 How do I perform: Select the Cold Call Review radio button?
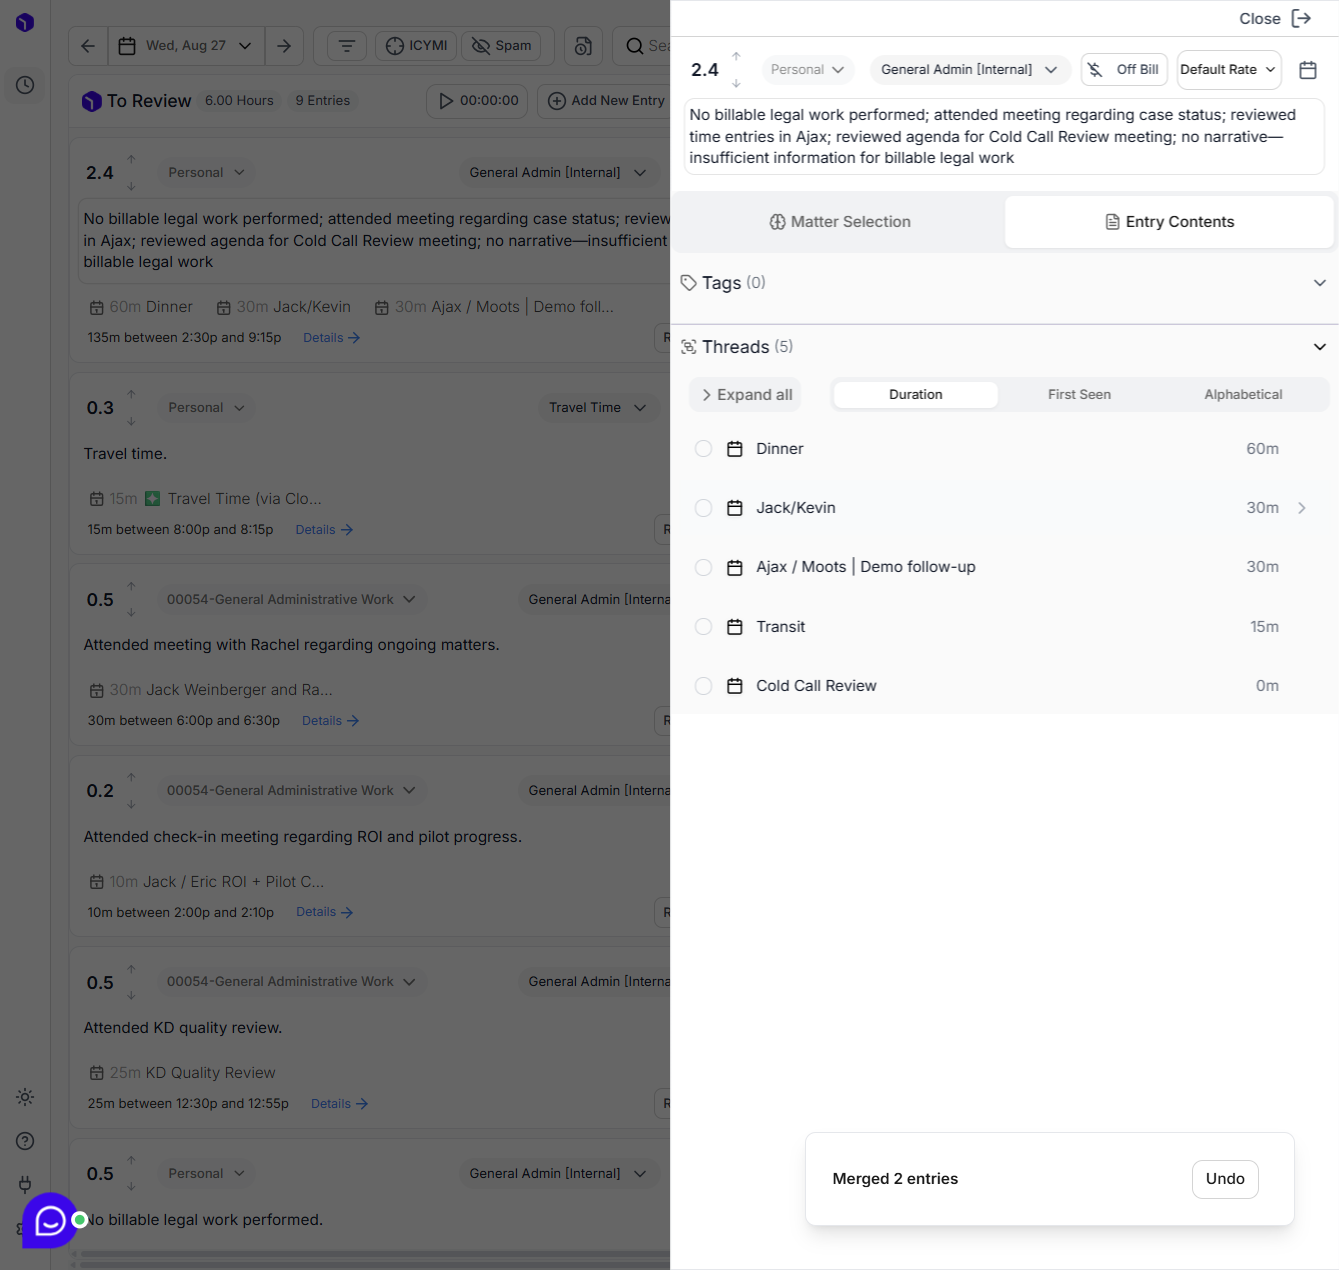pos(703,686)
